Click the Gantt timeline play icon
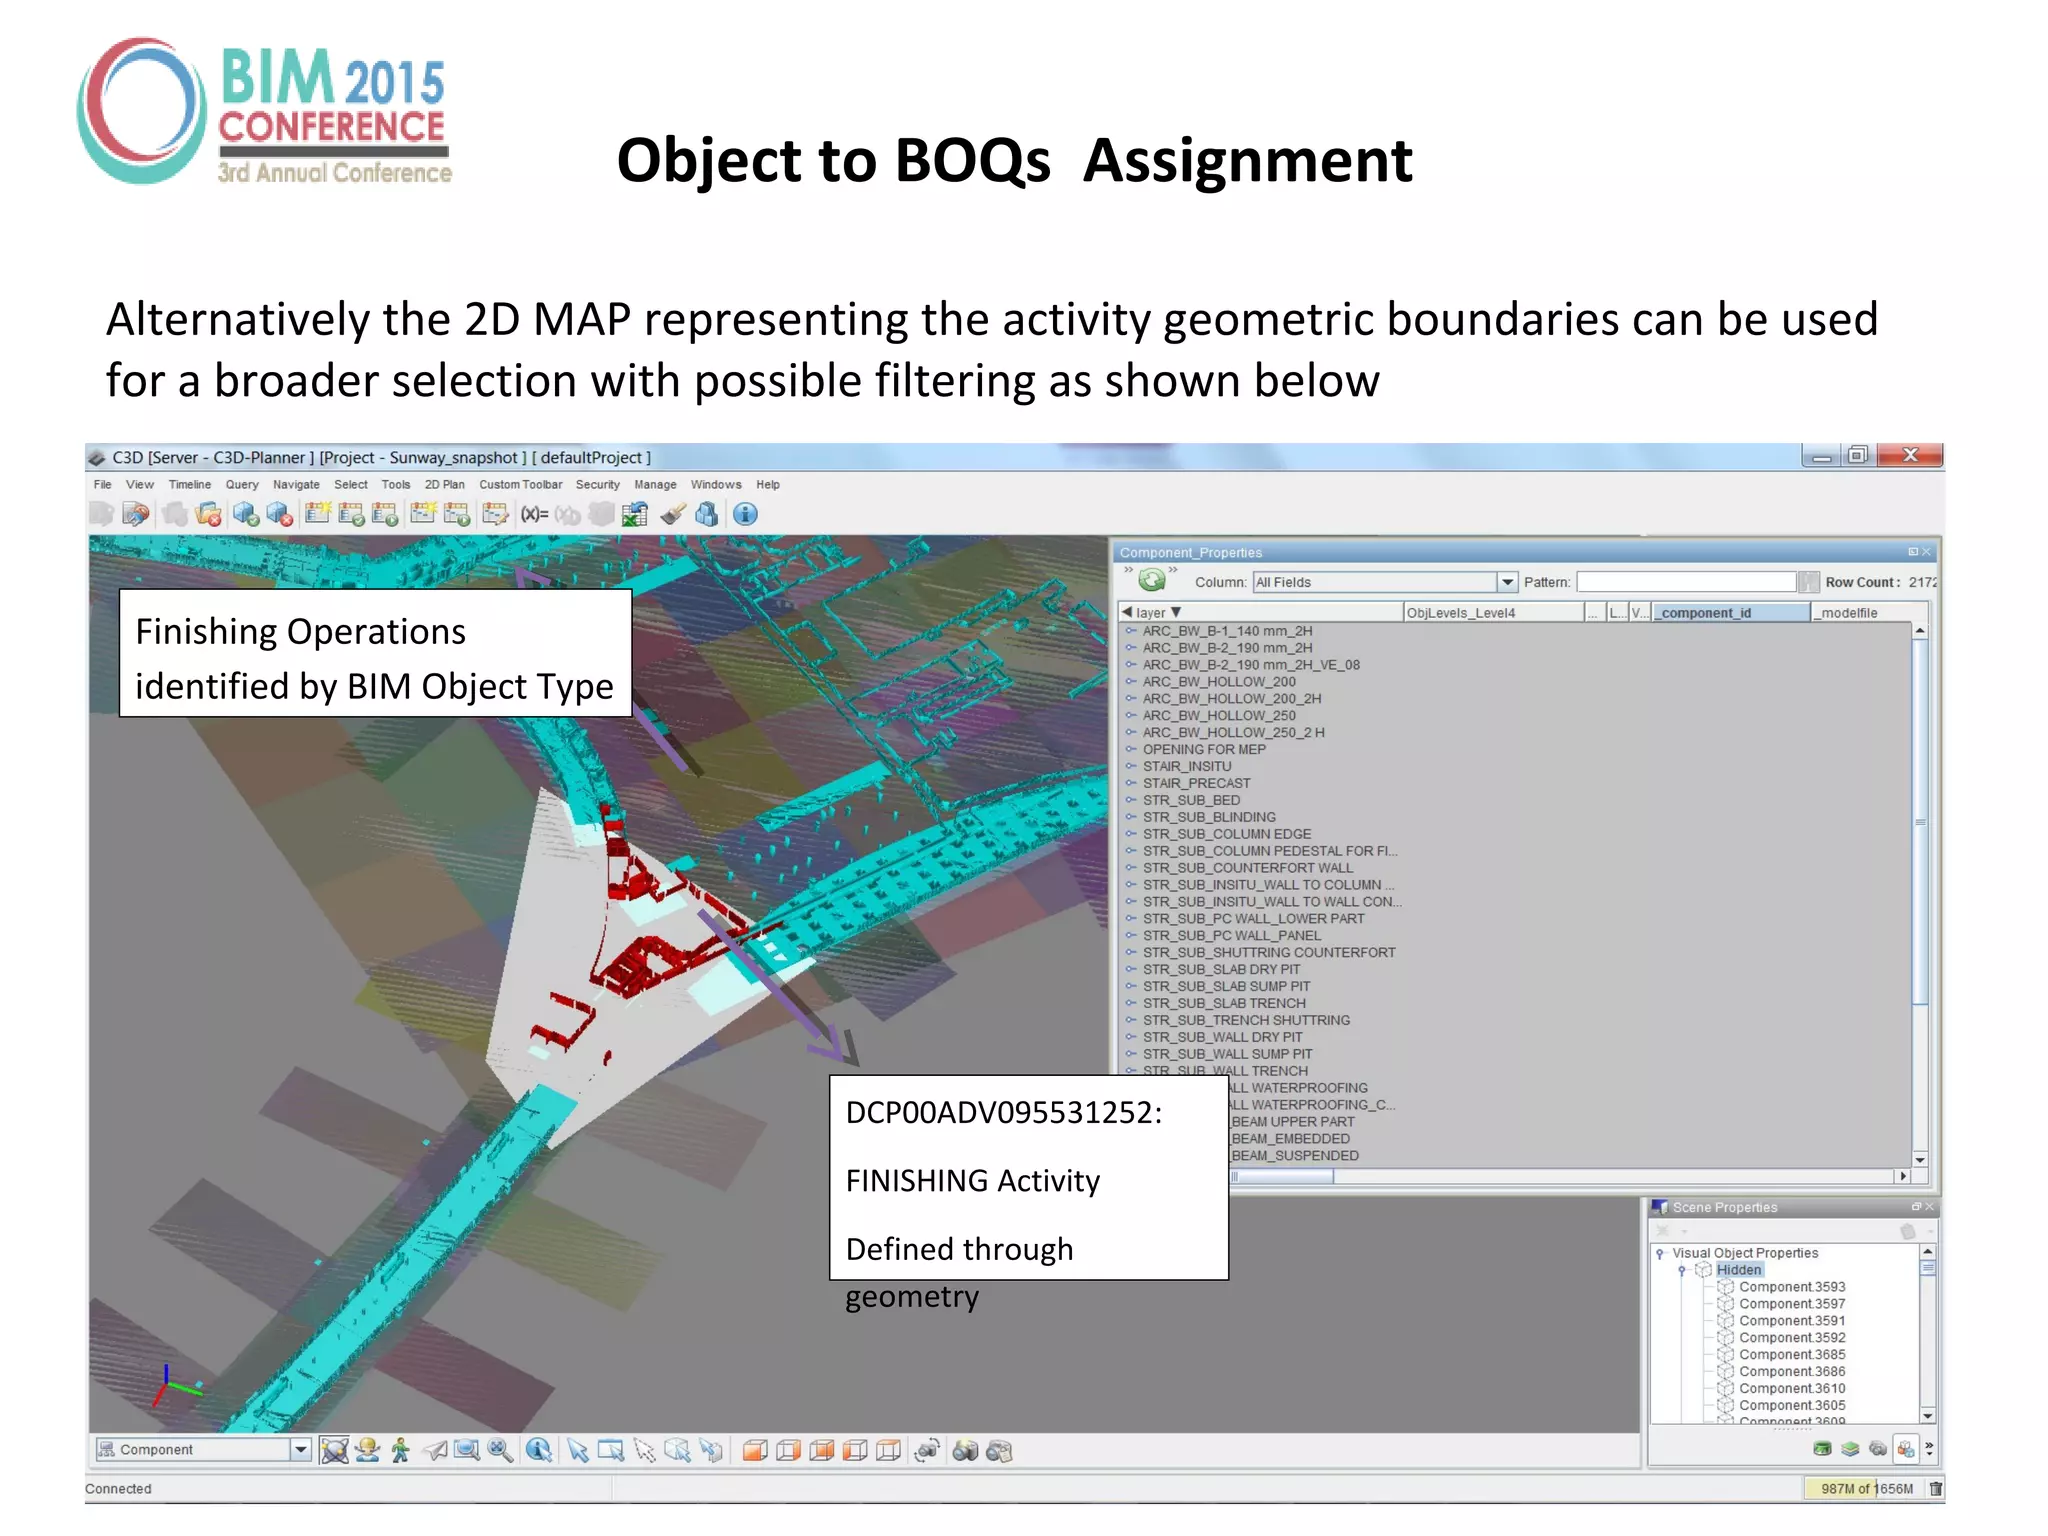Viewport: 2048px width, 1536px height. [x=457, y=514]
